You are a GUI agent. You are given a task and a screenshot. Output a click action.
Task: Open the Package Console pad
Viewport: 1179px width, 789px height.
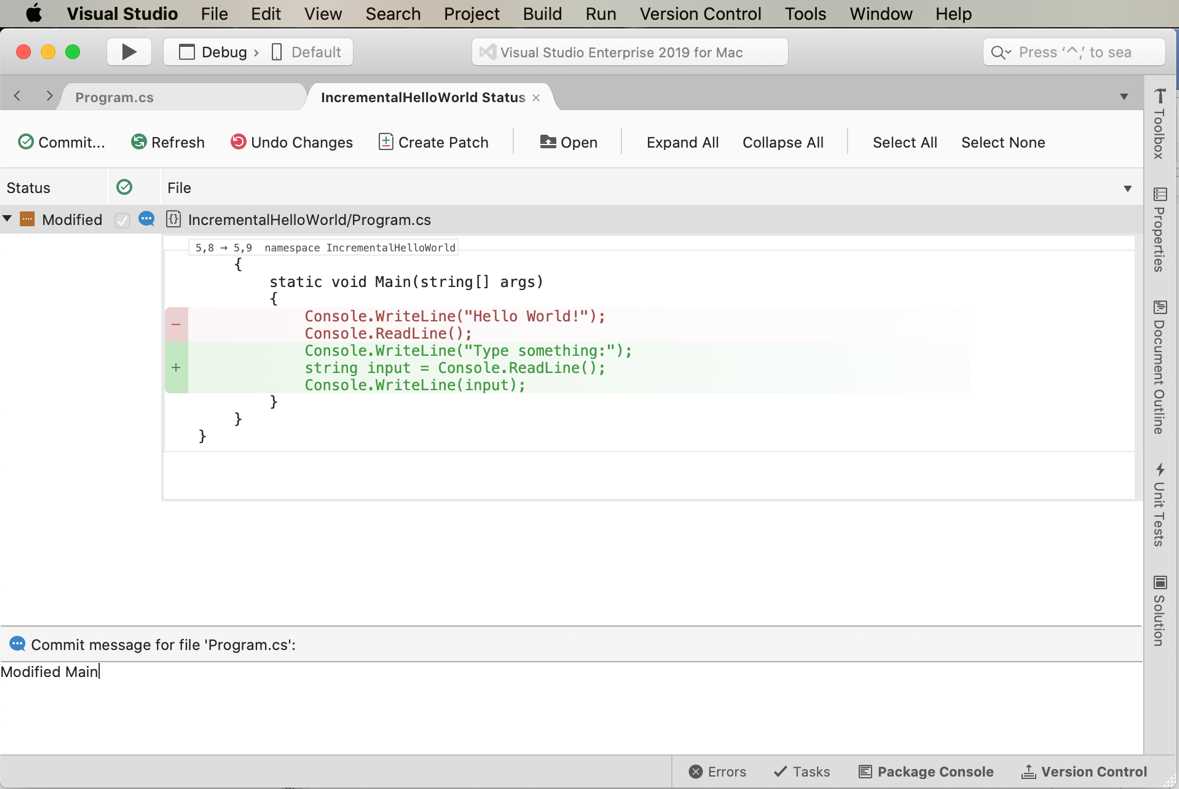[926, 772]
